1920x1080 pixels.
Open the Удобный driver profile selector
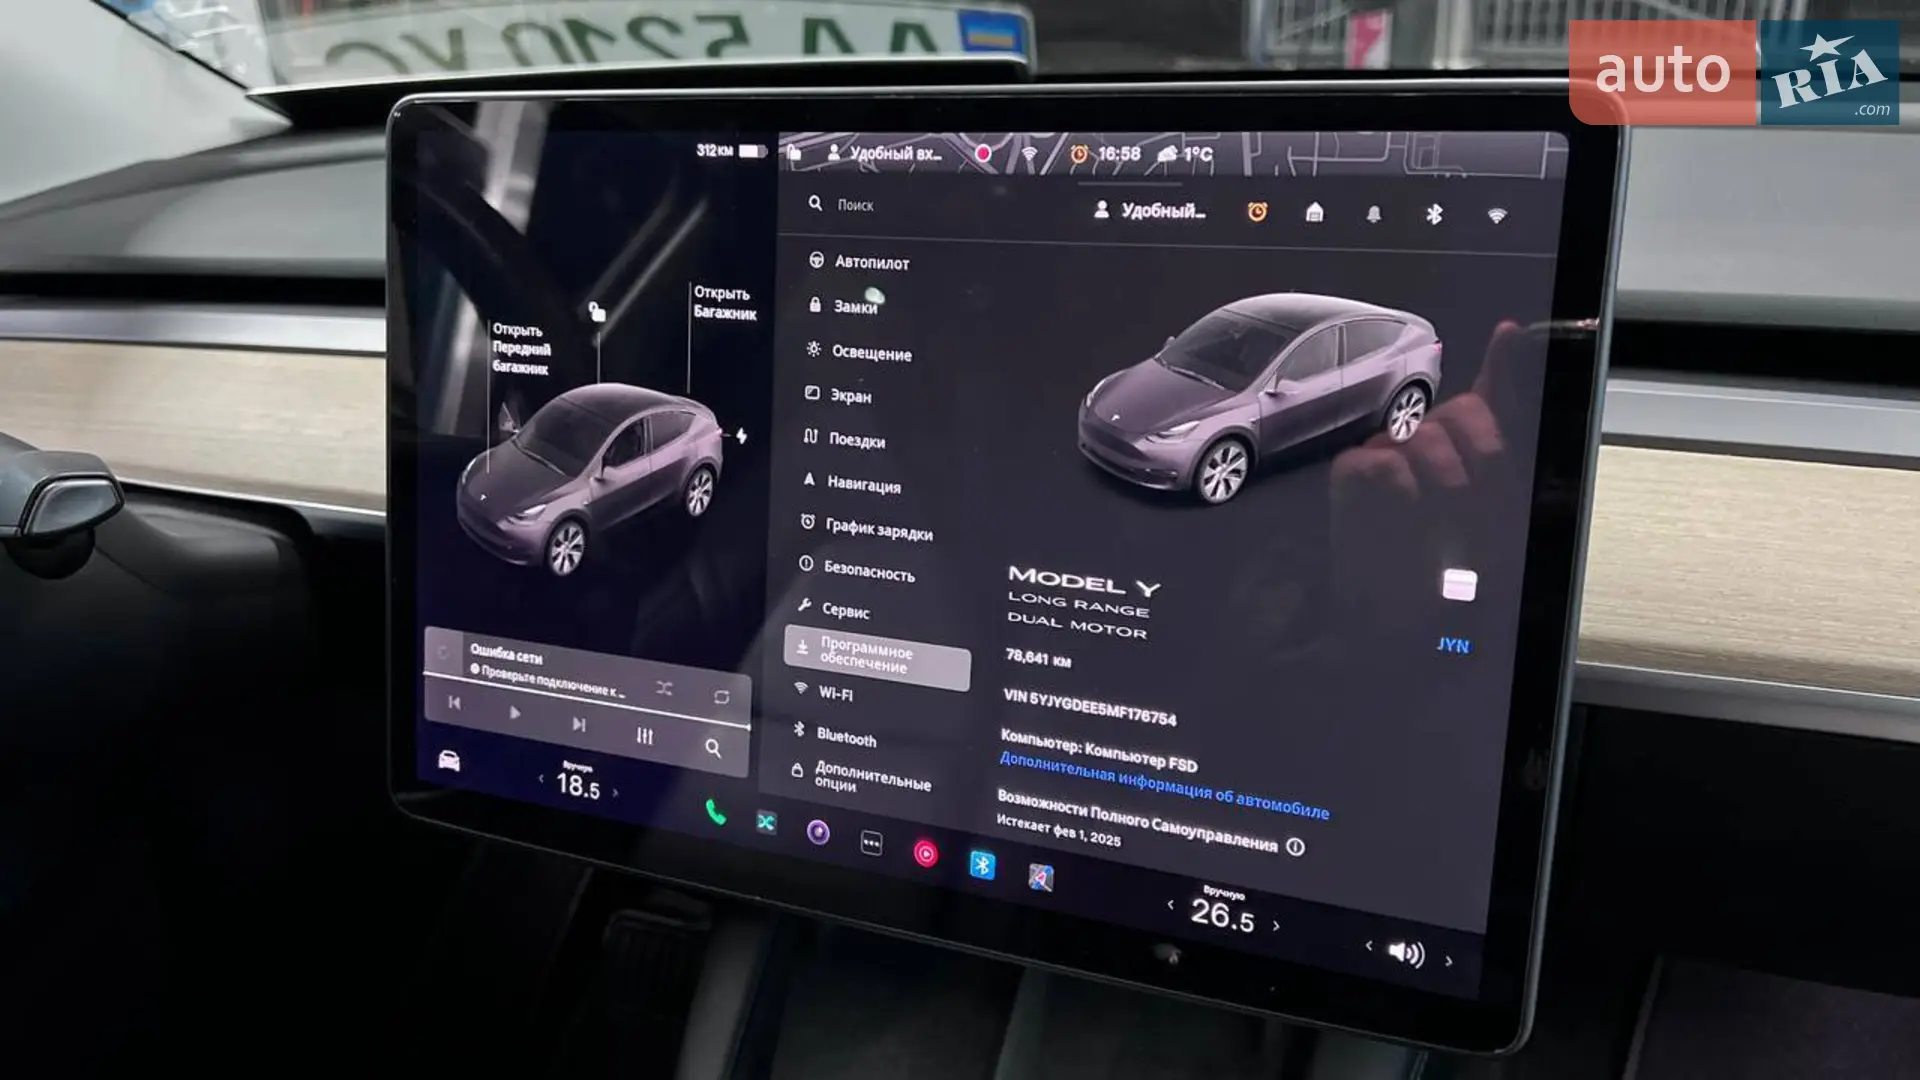click(x=1150, y=210)
